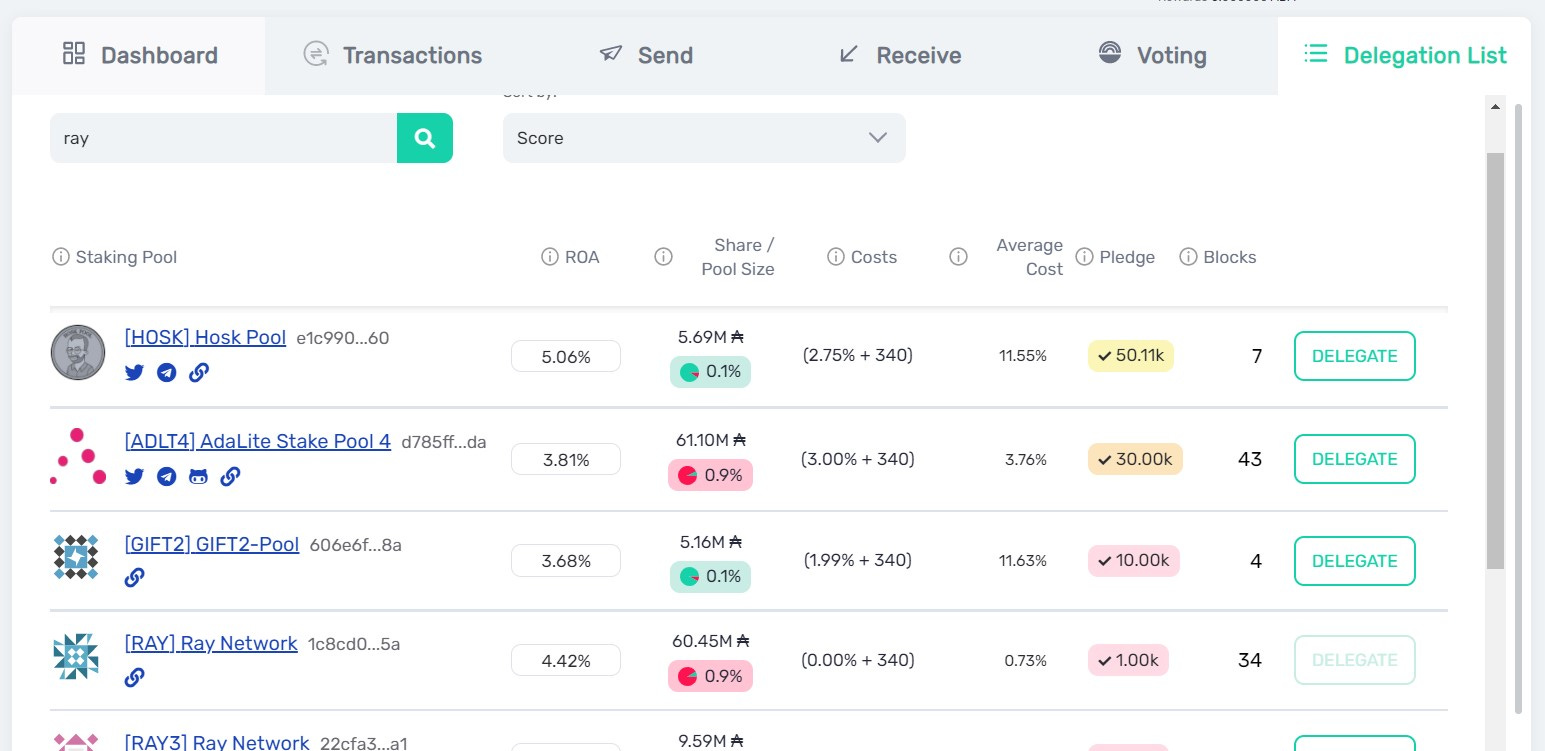Click the GIFT2-Pool 0.1% share badge

pos(710,576)
